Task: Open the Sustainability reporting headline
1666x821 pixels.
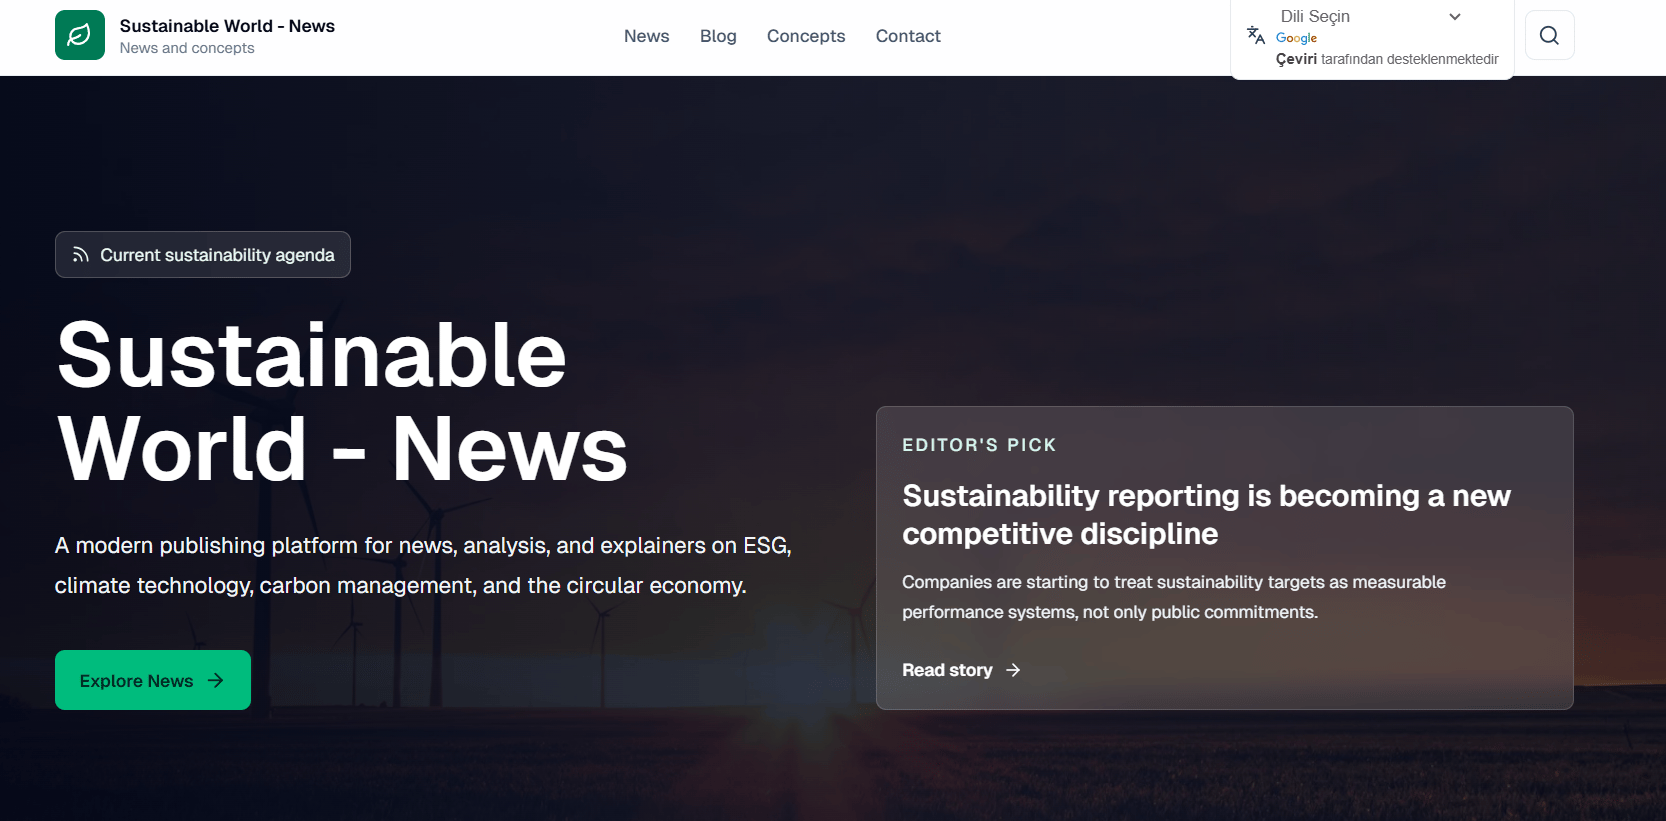Action: (1206, 514)
